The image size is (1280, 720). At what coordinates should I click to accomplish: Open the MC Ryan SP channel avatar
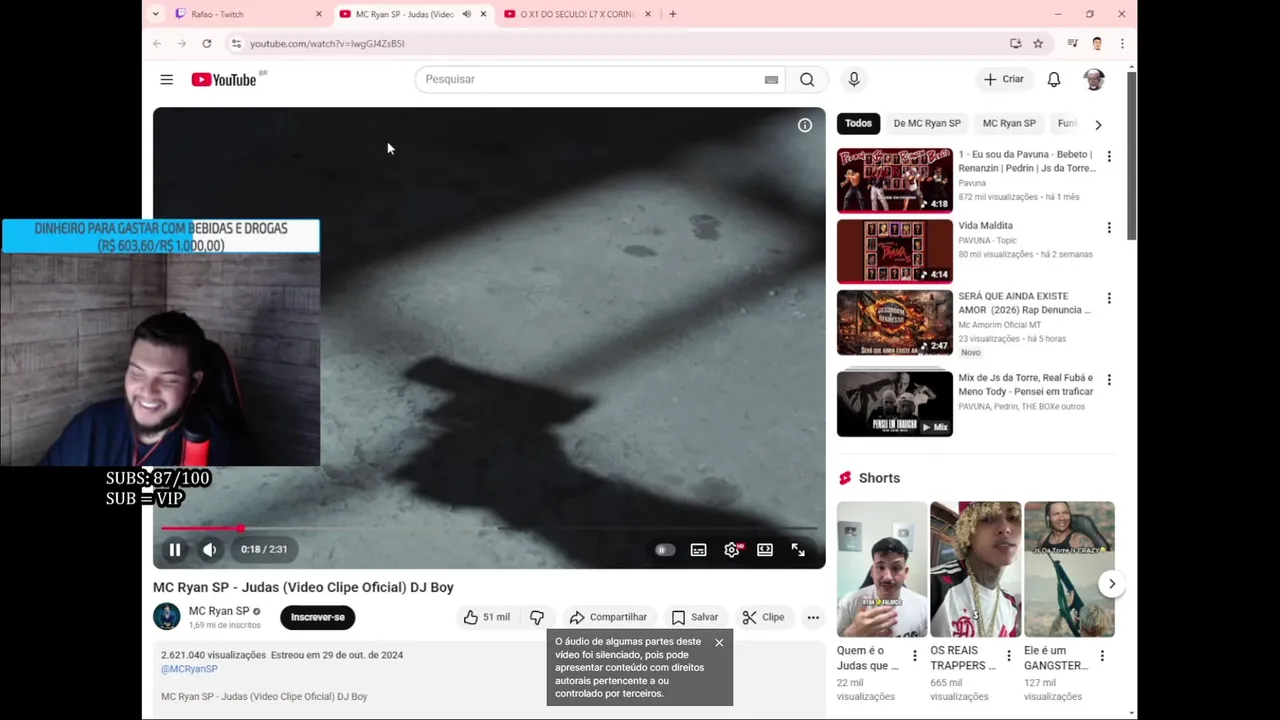pos(167,617)
